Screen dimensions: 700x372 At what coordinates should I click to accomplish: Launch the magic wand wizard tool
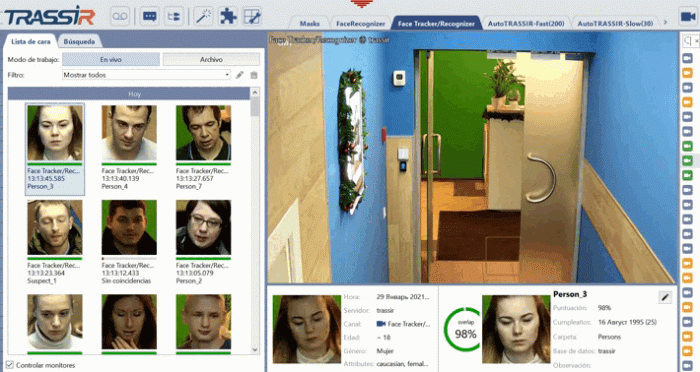(x=204, y=17)
